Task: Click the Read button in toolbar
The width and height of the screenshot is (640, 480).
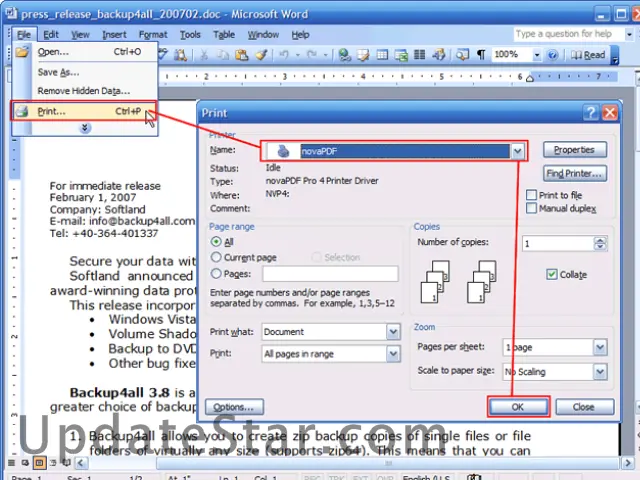Action: (x=588, y=55)
